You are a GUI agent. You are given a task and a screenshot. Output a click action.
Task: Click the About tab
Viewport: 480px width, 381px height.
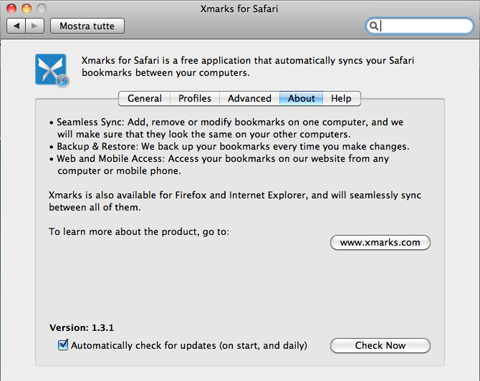[x=301, y=99]
